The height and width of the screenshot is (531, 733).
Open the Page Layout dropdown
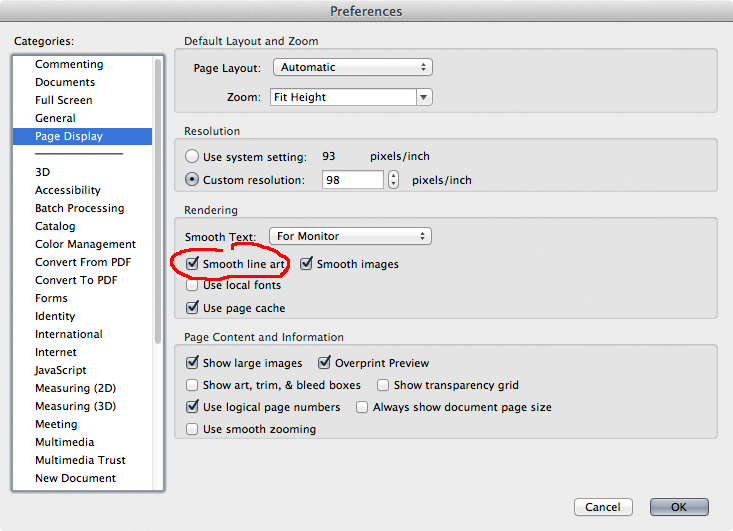[x=353, y=67]
